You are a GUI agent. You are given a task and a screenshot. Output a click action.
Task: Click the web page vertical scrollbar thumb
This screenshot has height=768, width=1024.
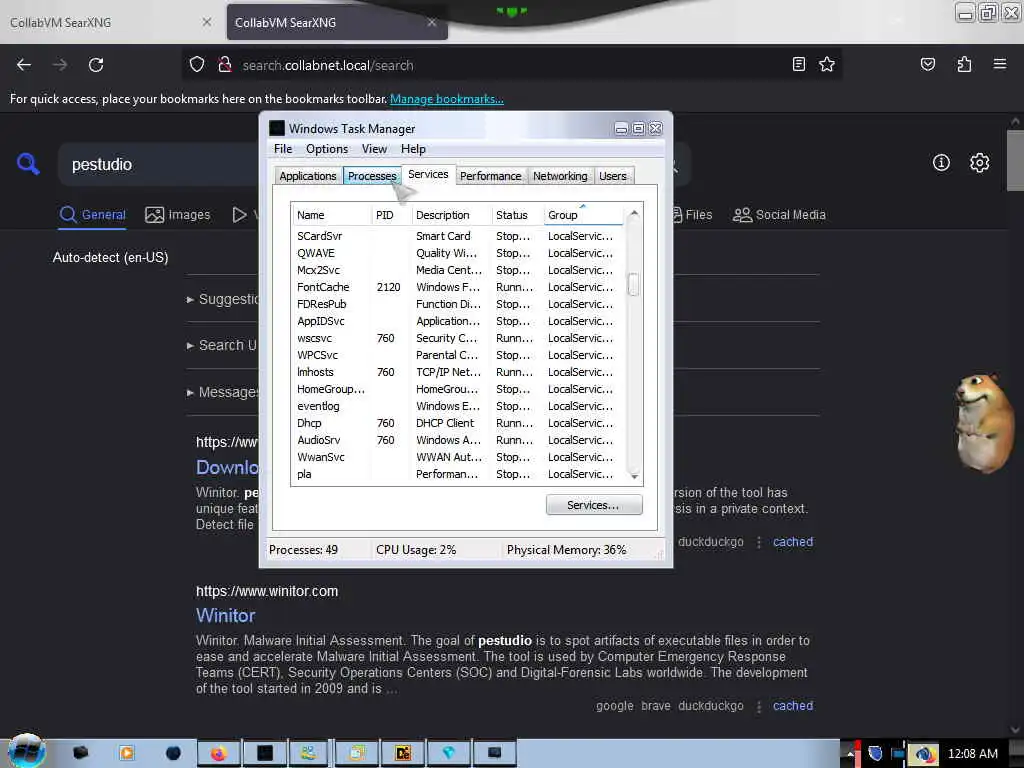(x=1014, y=160)
